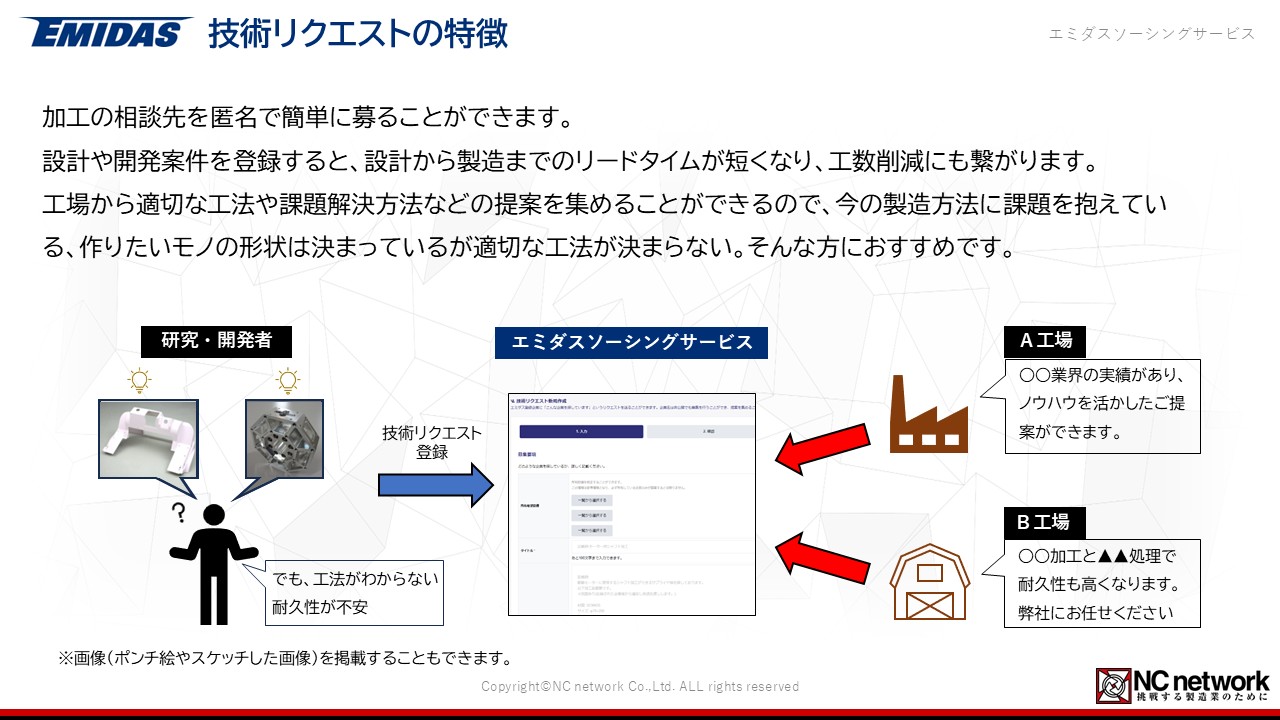Click the lightbulb above the white part photo

[139, 381]
